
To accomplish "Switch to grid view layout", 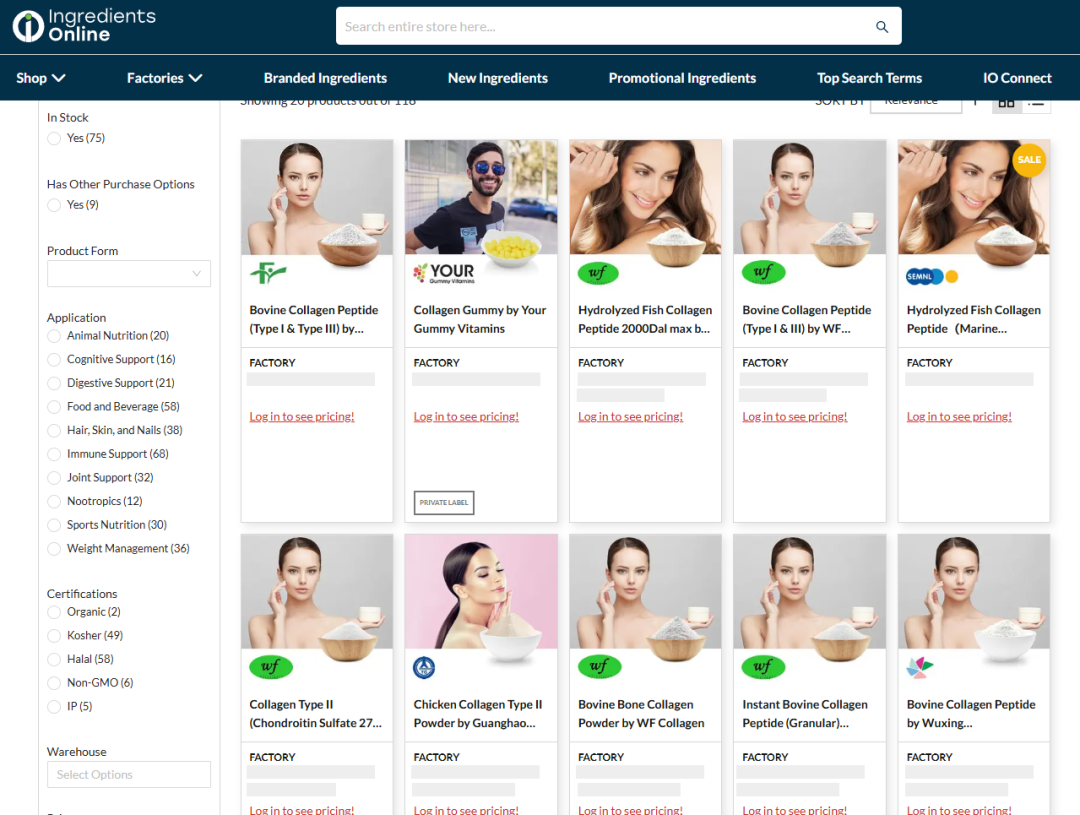I will (x=1006, y=103).
